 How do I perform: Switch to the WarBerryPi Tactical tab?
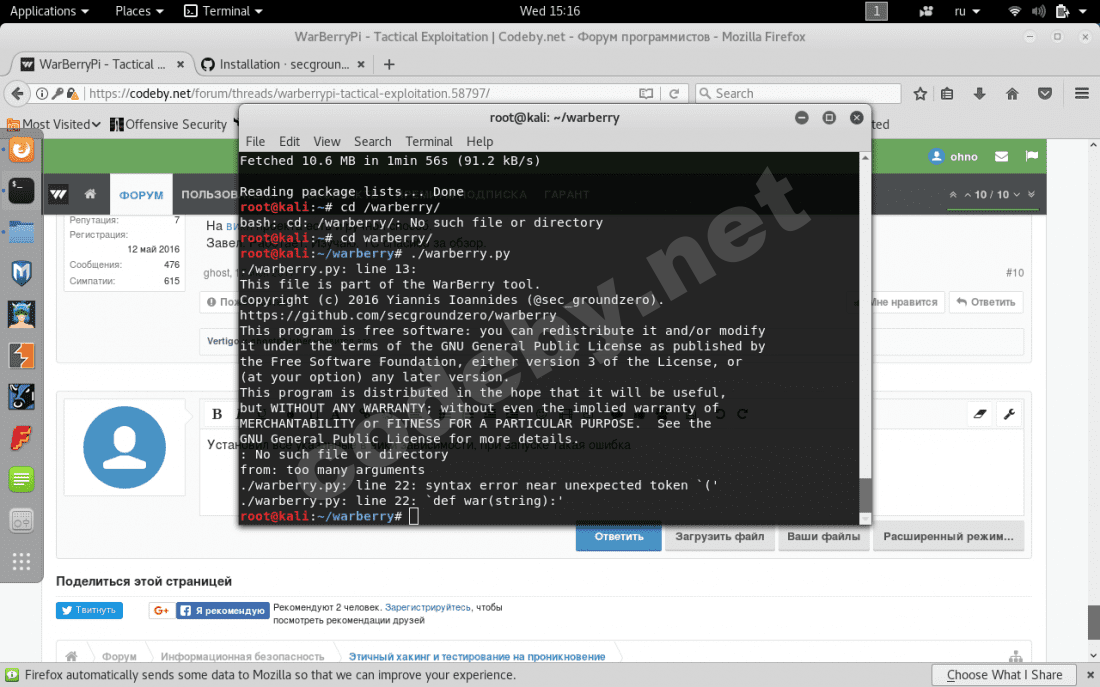(x=102, y=65)
